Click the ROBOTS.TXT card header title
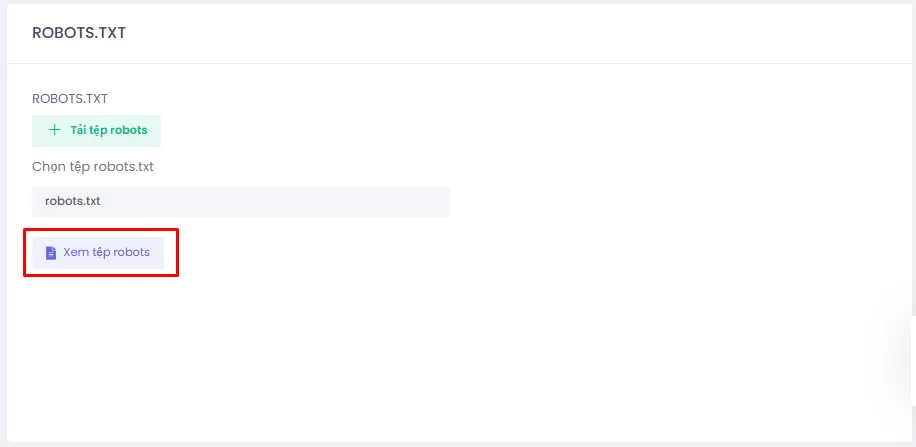 tap(79, 33)
